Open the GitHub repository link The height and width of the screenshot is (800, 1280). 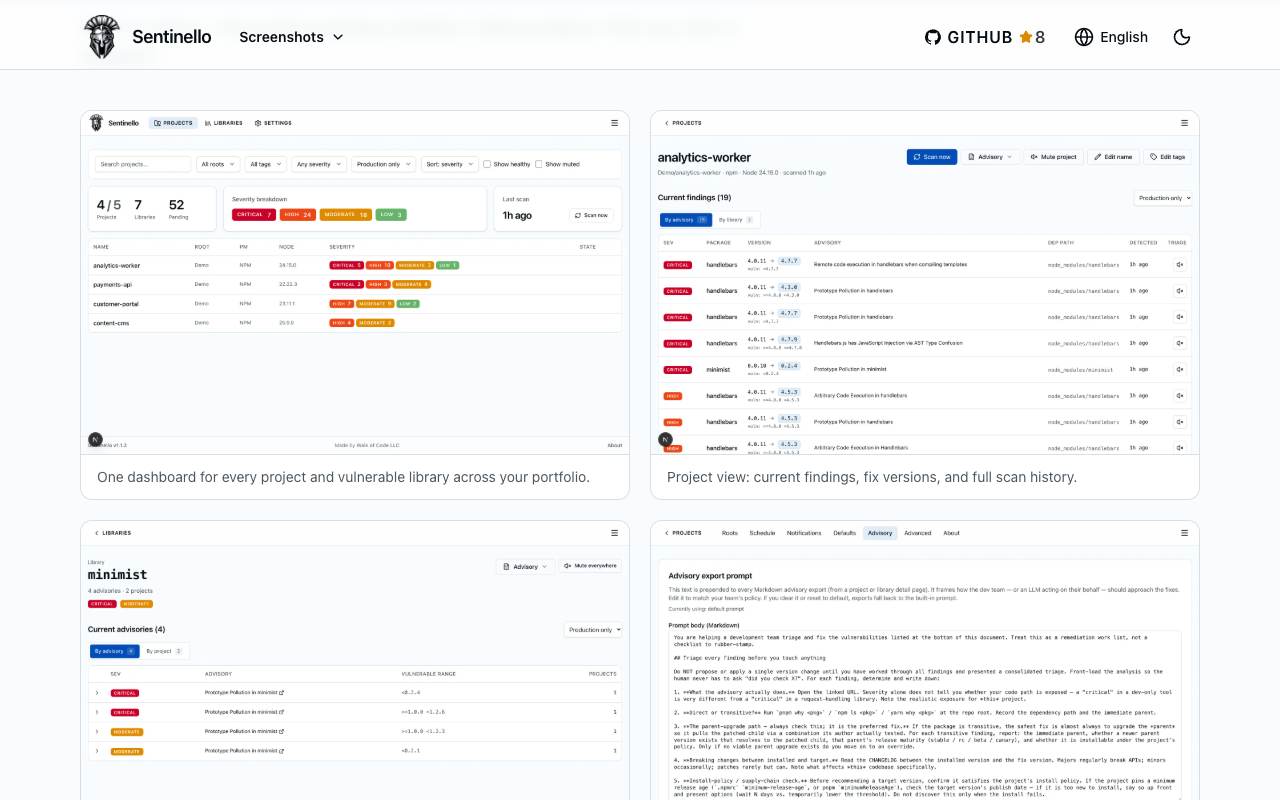point(984,37)
